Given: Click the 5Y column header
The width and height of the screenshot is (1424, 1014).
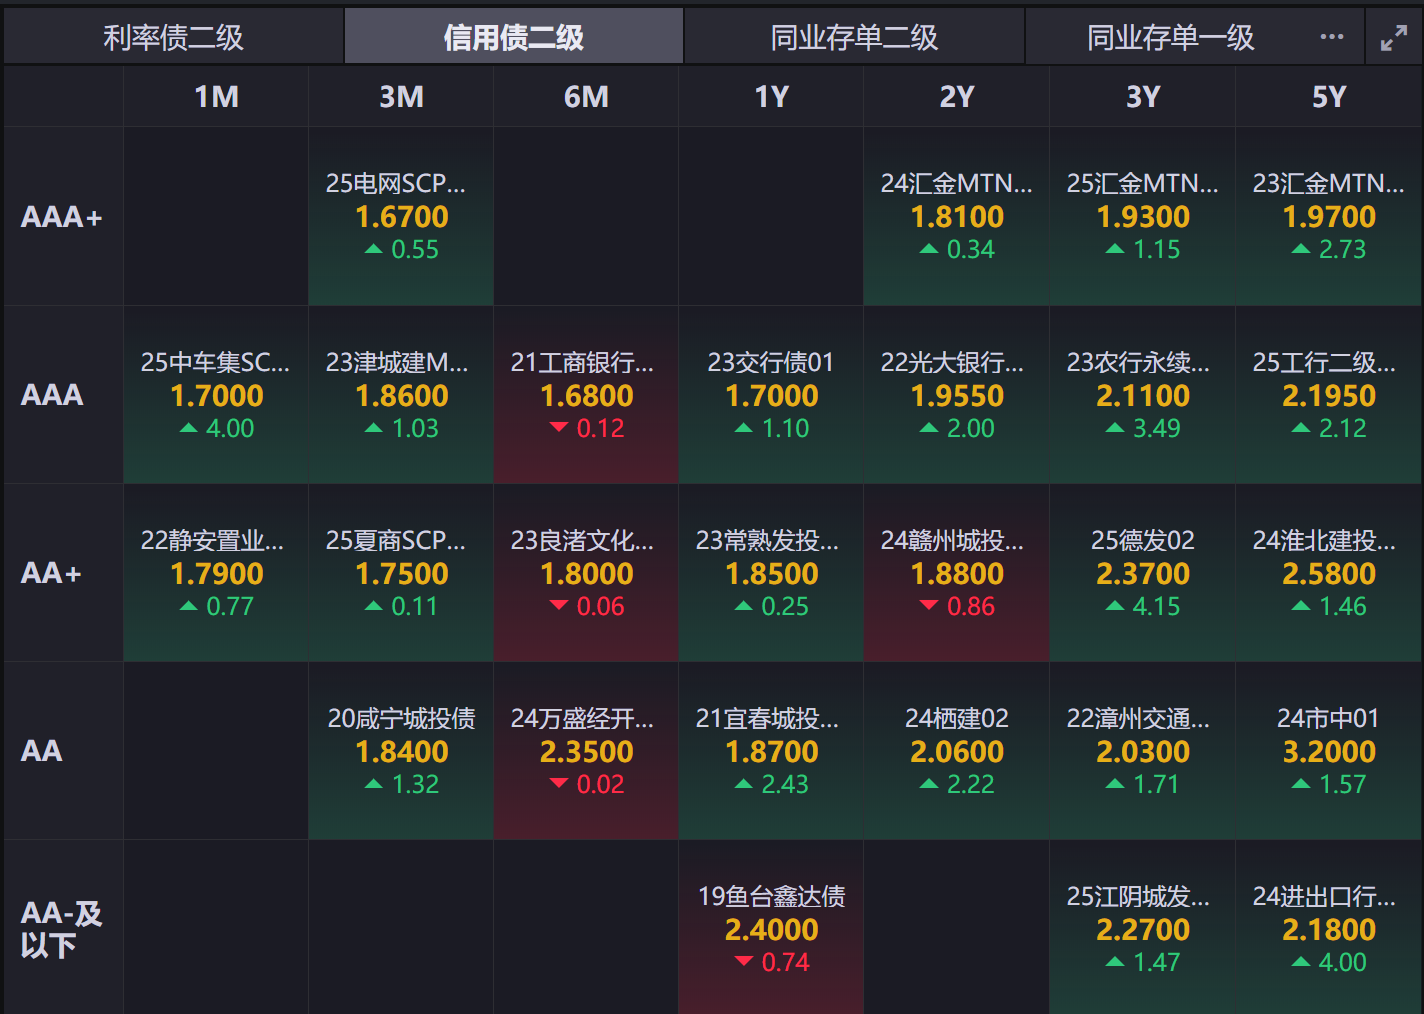Looking at the screenshot, I should tap(1329, 97).
